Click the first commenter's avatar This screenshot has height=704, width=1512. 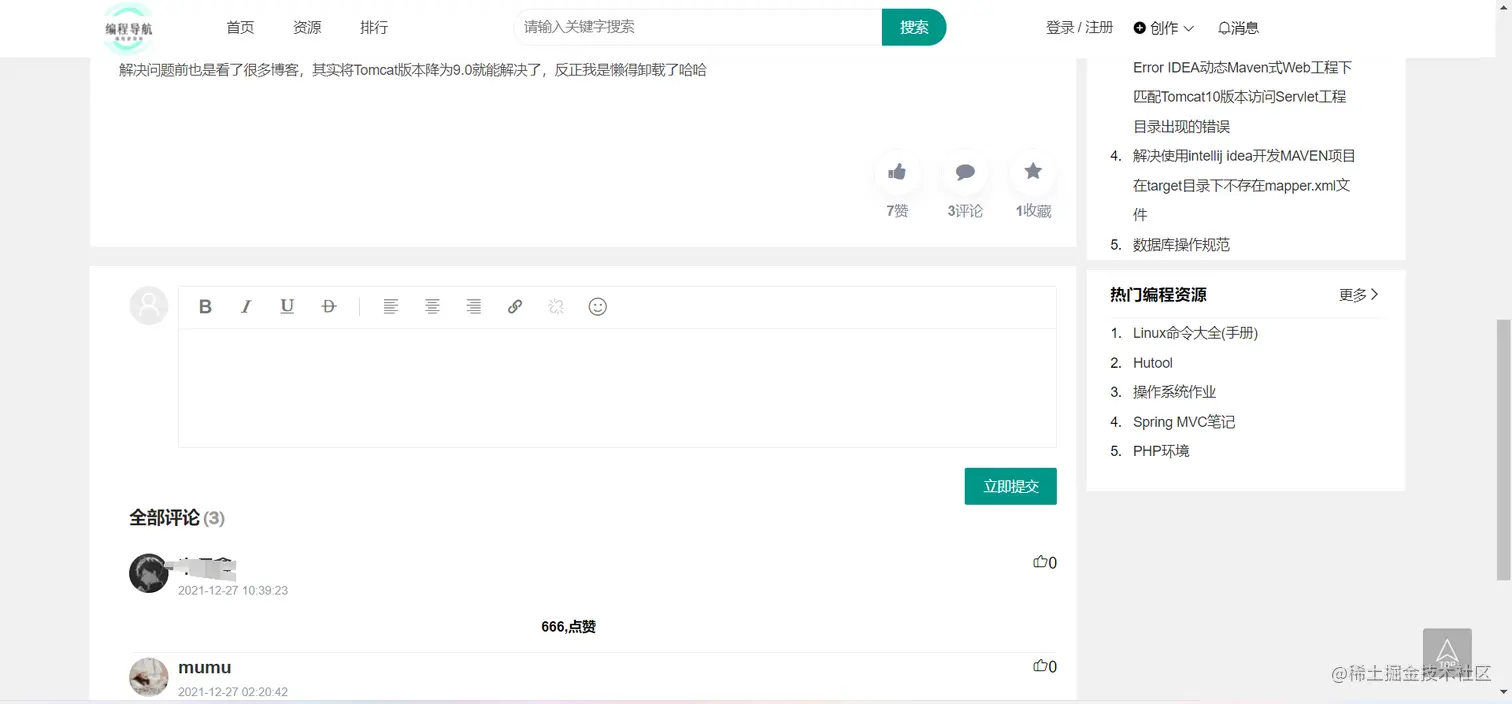(x=149, y=573)
